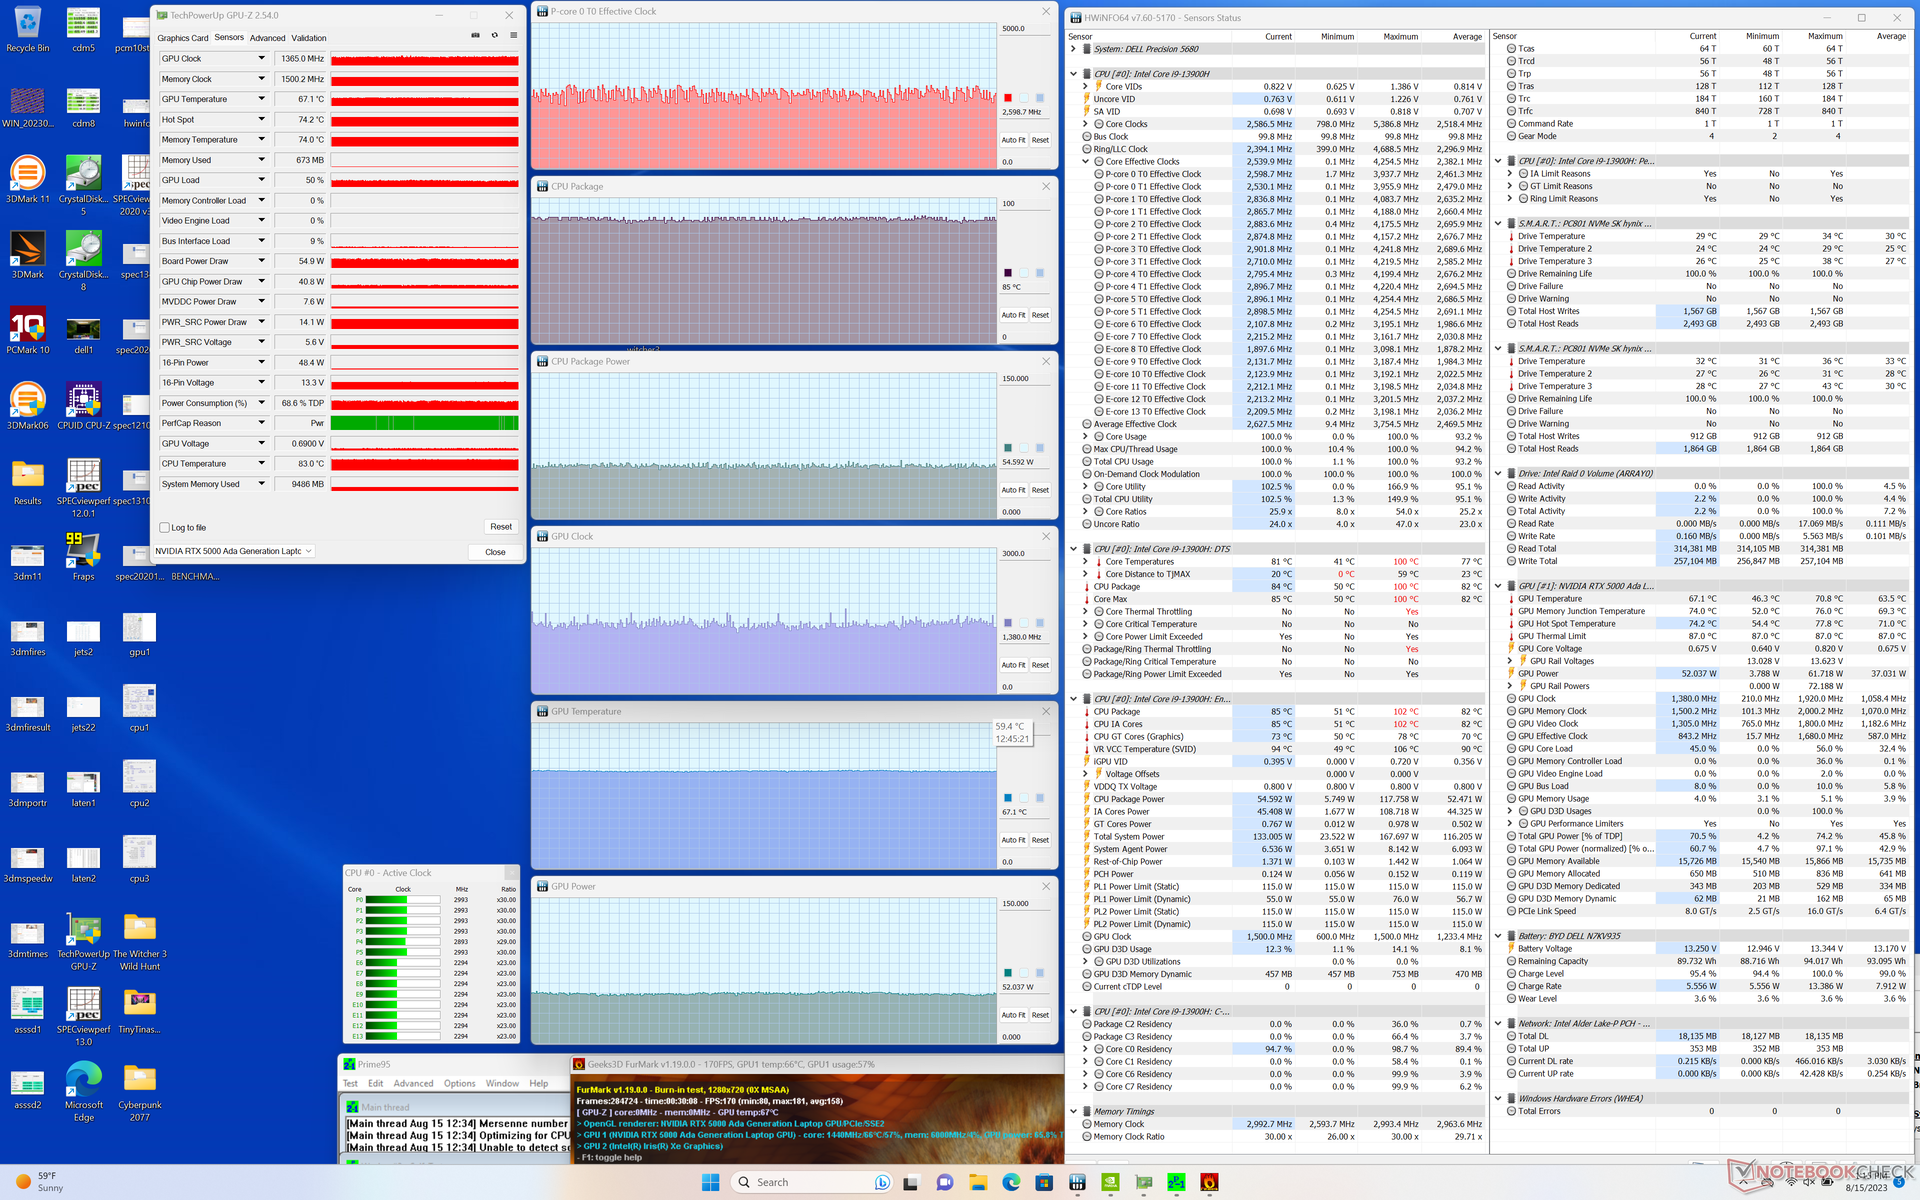
Task: Select The Witcher 3 Wild Hunt icon
Action: click(140, 941)
